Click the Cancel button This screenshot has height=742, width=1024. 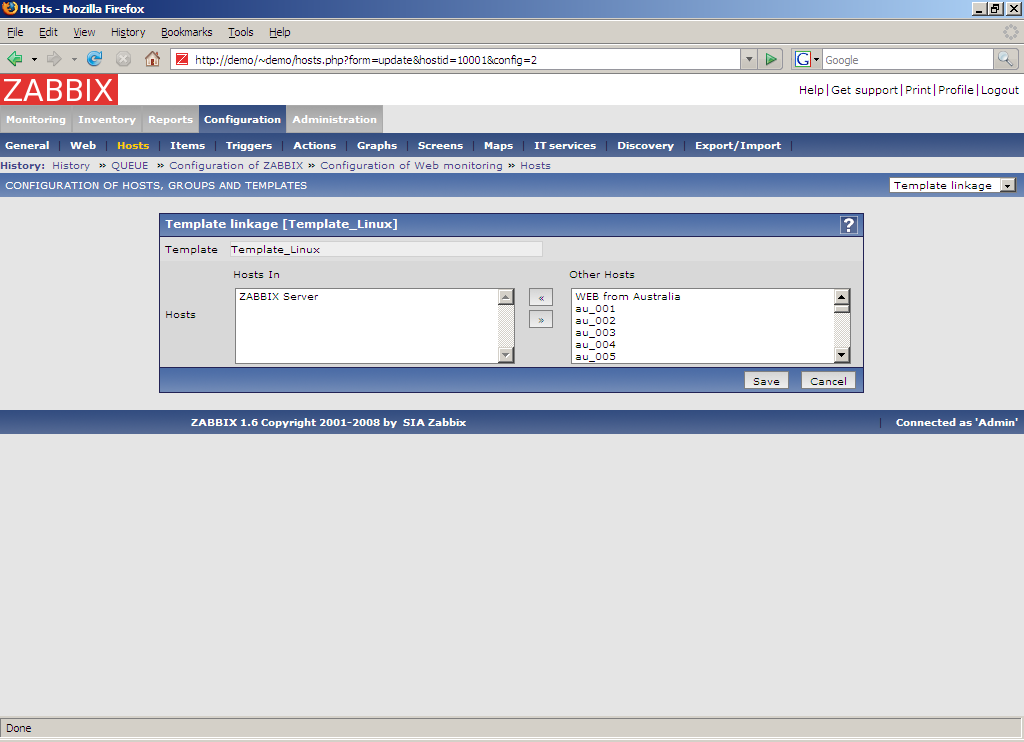[828, 381]
